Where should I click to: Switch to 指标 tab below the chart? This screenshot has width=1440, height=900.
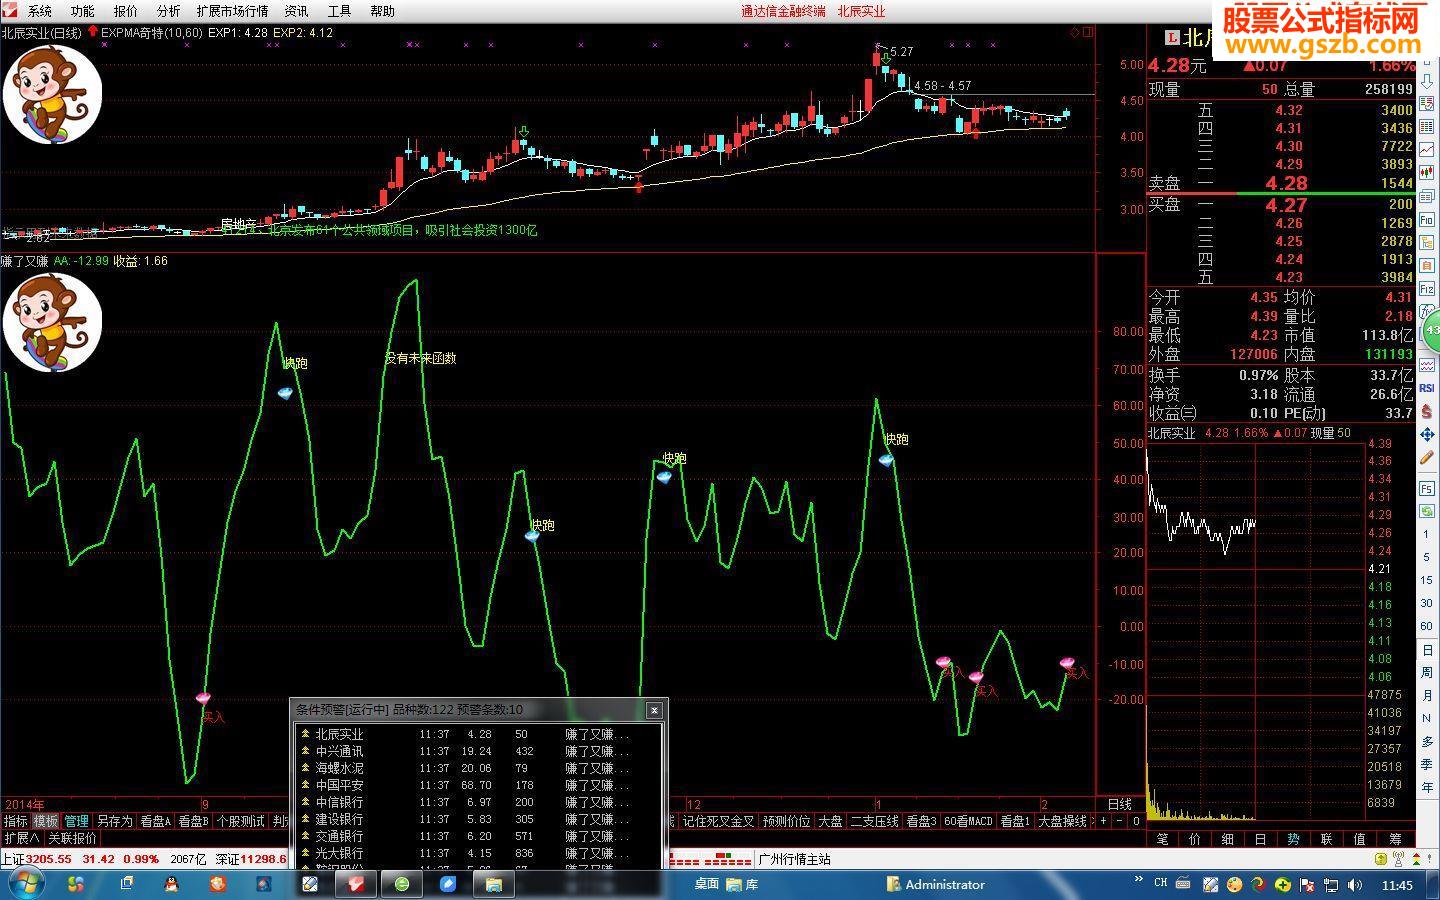16,821
